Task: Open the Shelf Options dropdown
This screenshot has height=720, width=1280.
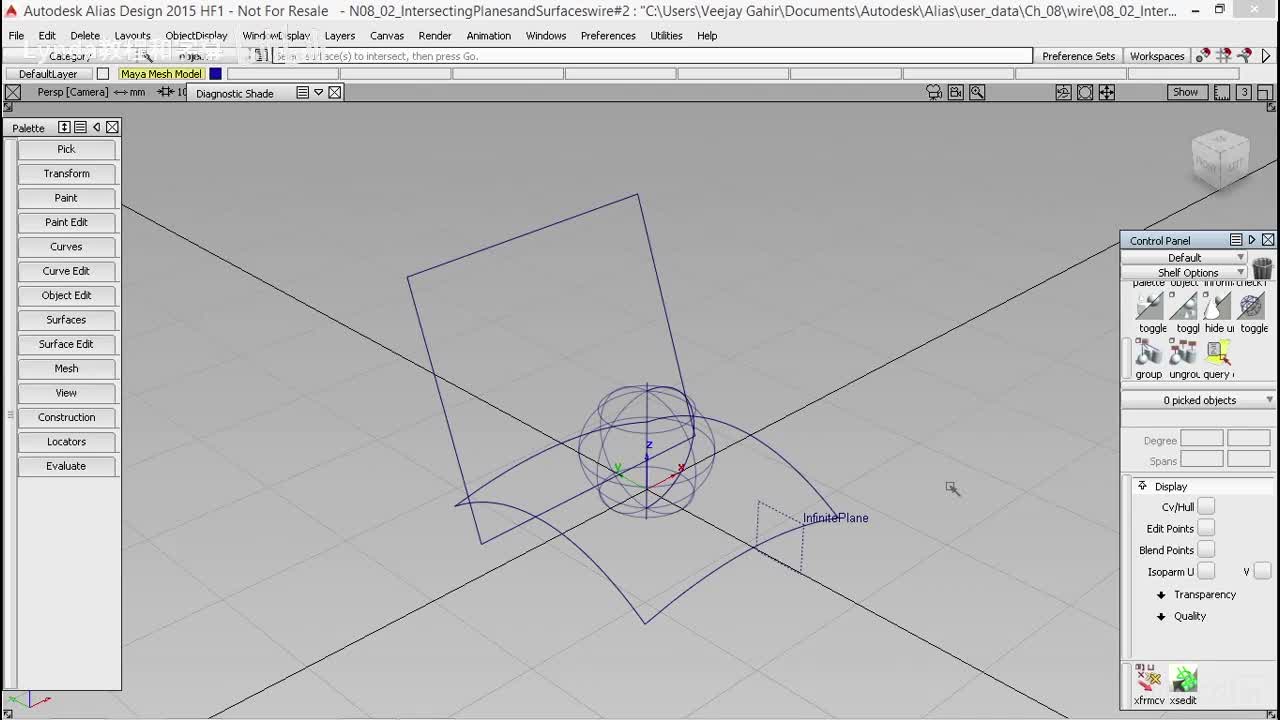Action: (1185, 272)
